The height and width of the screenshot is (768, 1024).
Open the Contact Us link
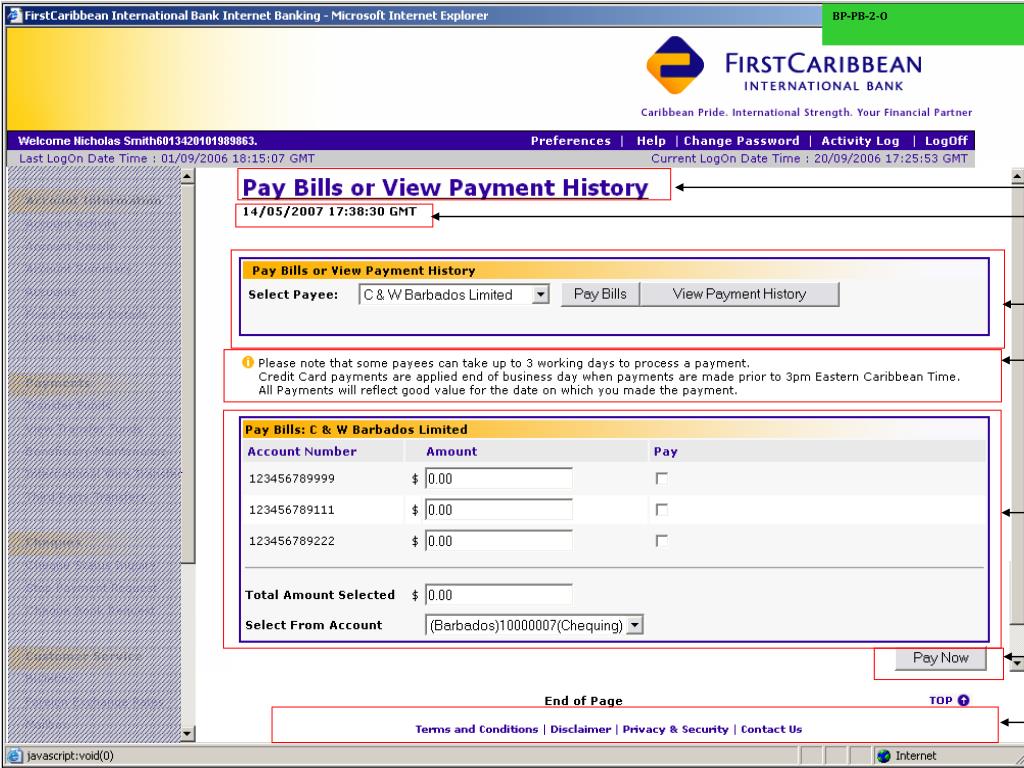pos(771,729)
